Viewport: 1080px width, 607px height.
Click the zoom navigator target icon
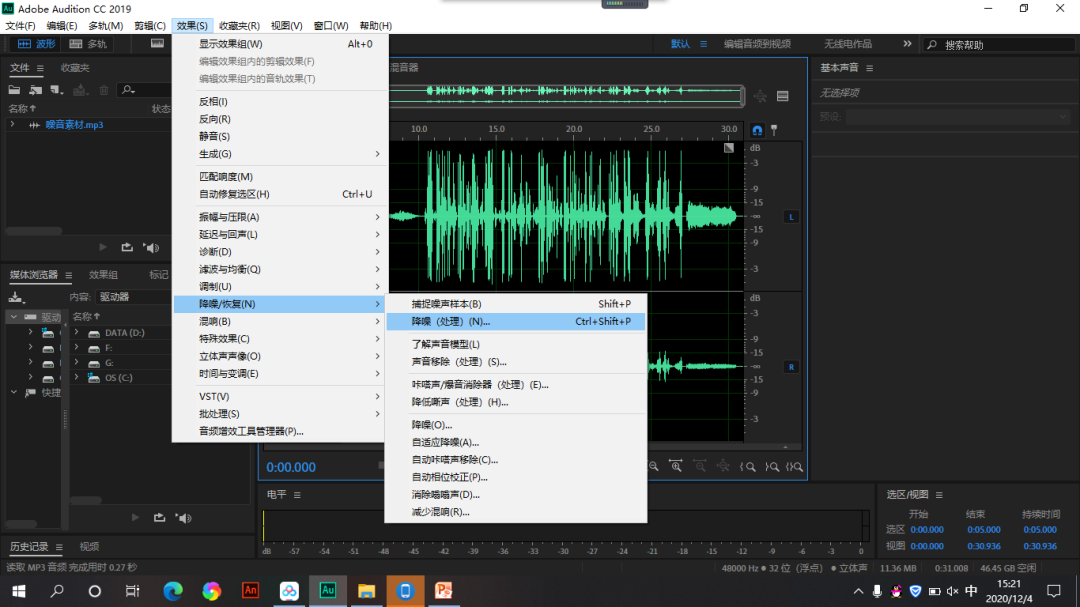[760, 96]
